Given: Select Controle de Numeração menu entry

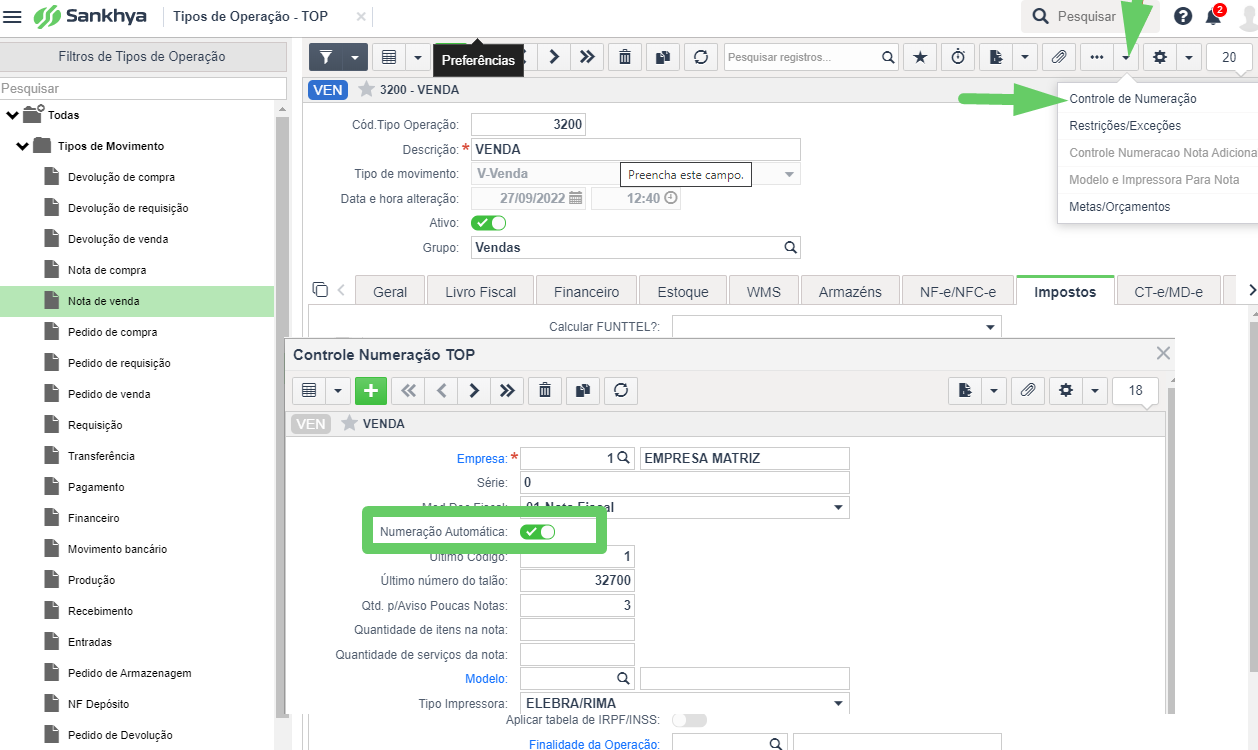Looking at the screenshot, I should 1133,99.
